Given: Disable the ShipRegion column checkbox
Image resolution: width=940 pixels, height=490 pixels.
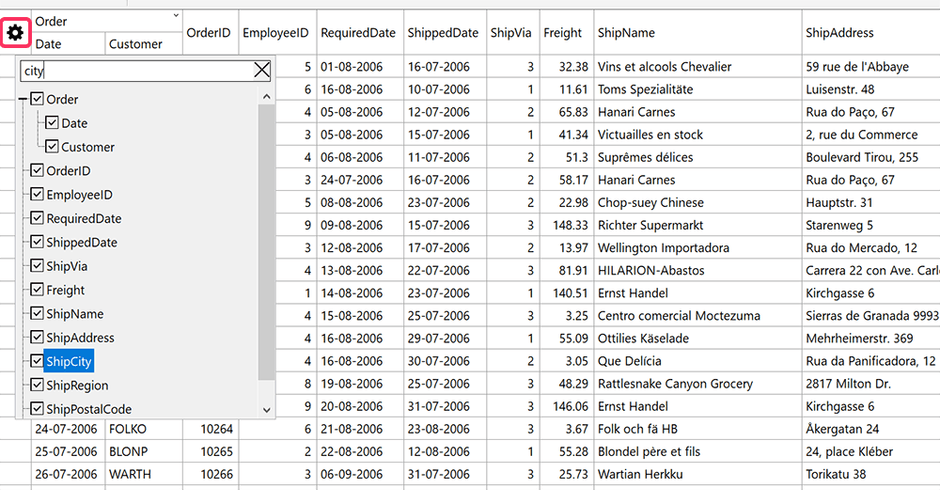Looking at the screenshot, I should [x=37, y=386].
